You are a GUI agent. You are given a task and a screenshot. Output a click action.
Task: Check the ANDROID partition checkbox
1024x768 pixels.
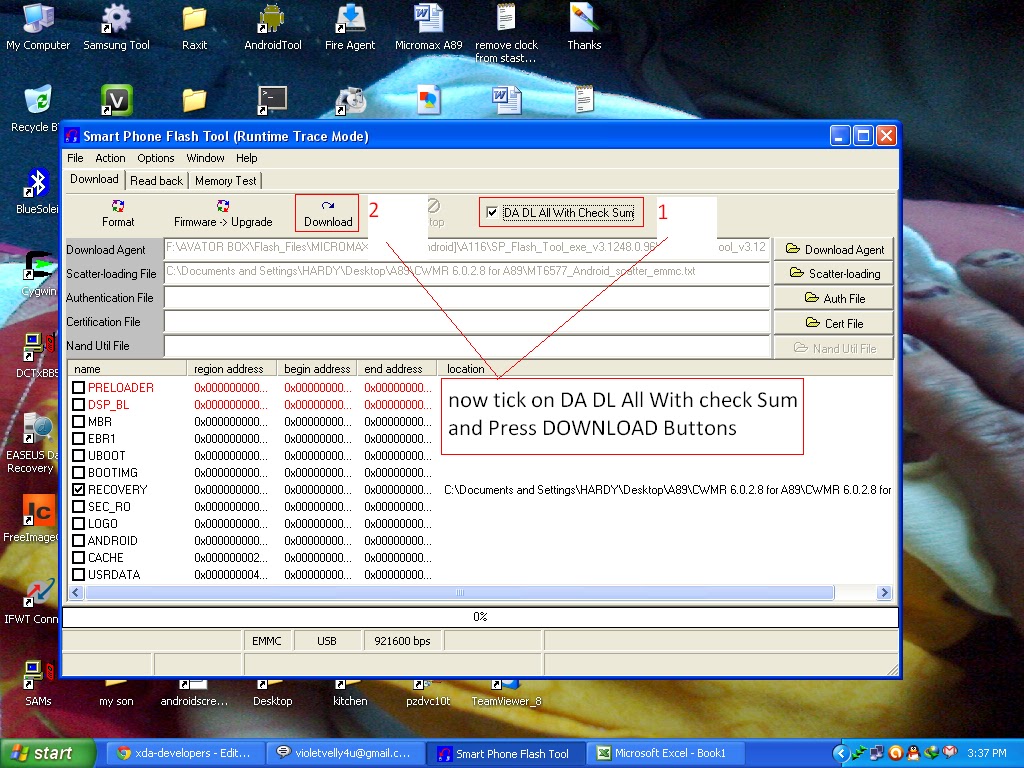click(x=78, y=540)
